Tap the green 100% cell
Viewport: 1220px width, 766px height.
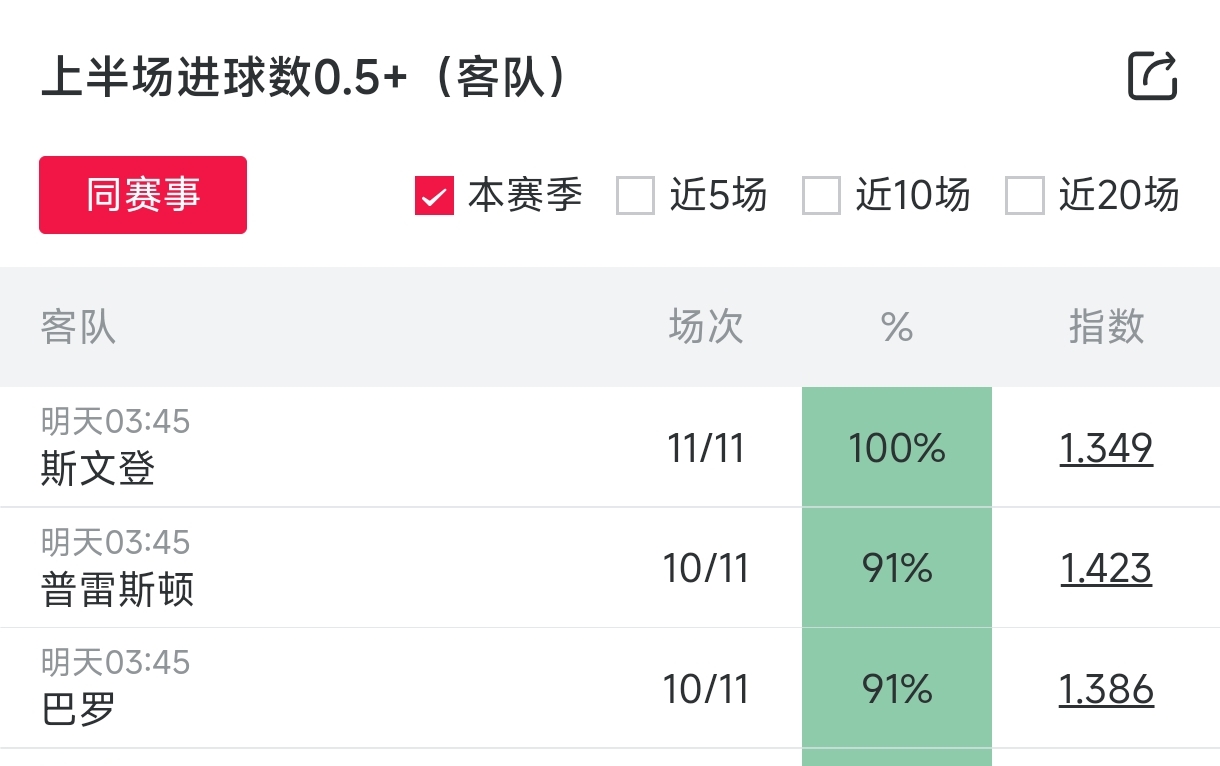tap(897, 448)
